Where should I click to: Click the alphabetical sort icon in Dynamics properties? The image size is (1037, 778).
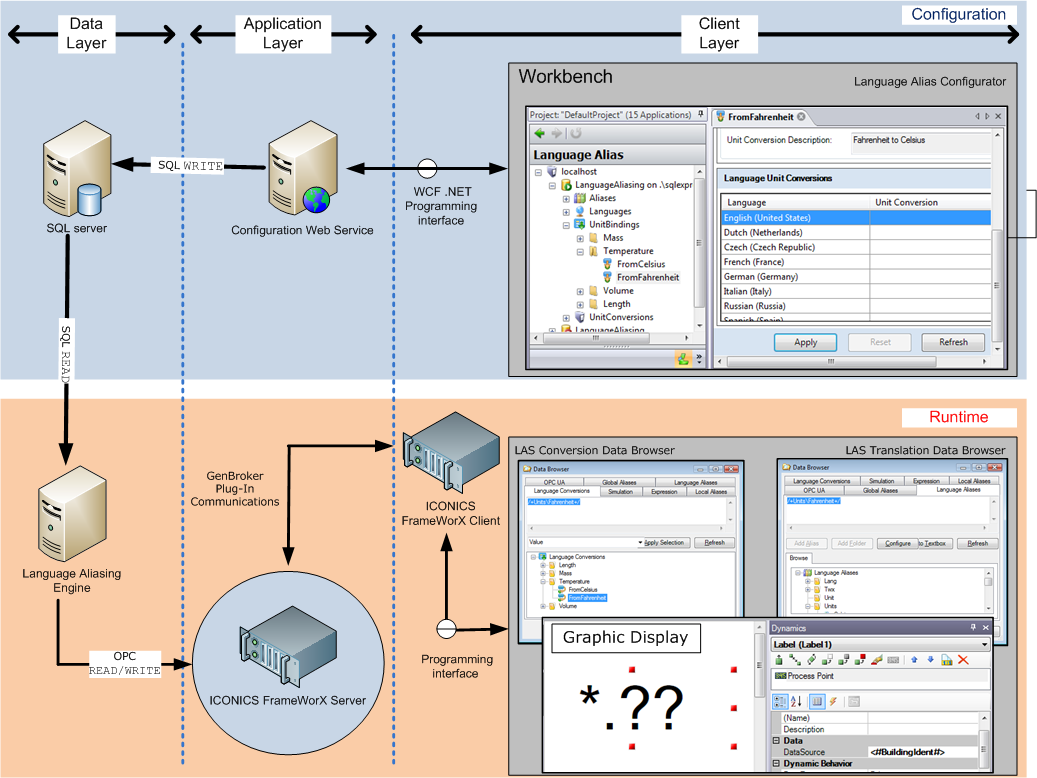pos(796,702)
